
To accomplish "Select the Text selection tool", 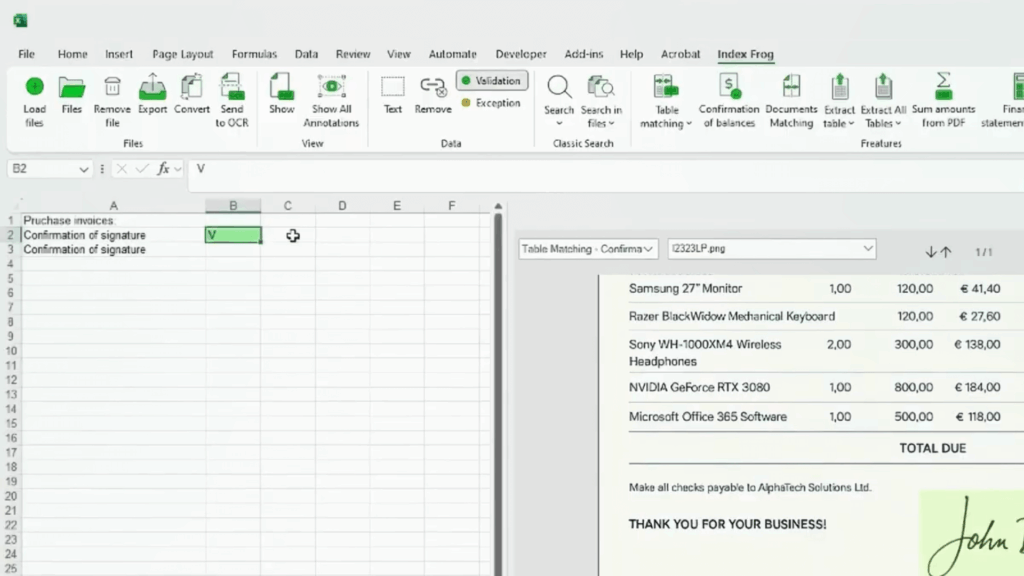I will 392,86.
